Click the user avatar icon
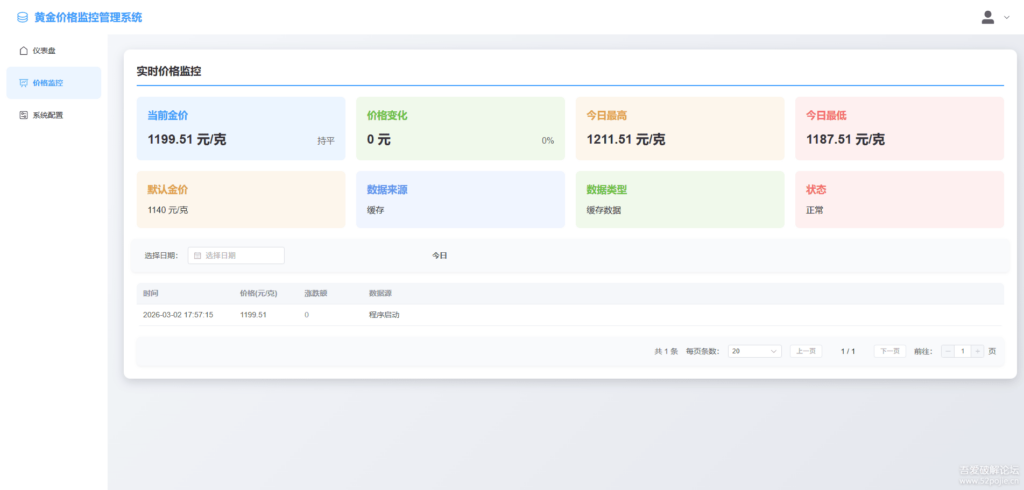1024x490 pixels. click(988, 17)
